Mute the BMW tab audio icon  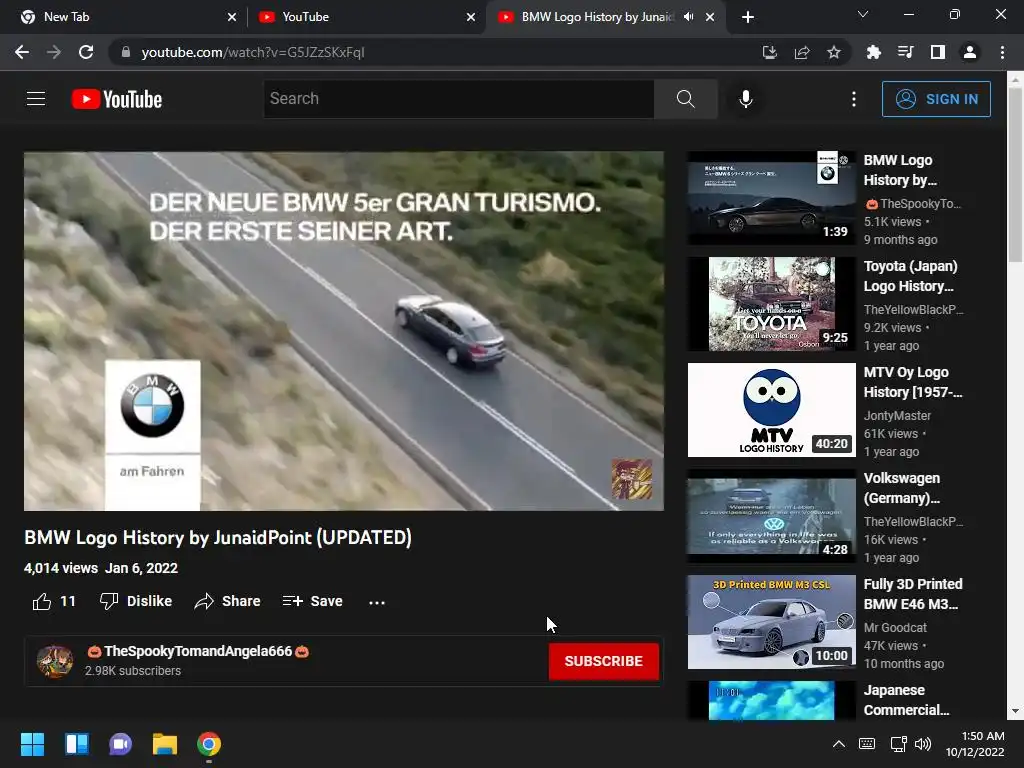click(688, 17)
